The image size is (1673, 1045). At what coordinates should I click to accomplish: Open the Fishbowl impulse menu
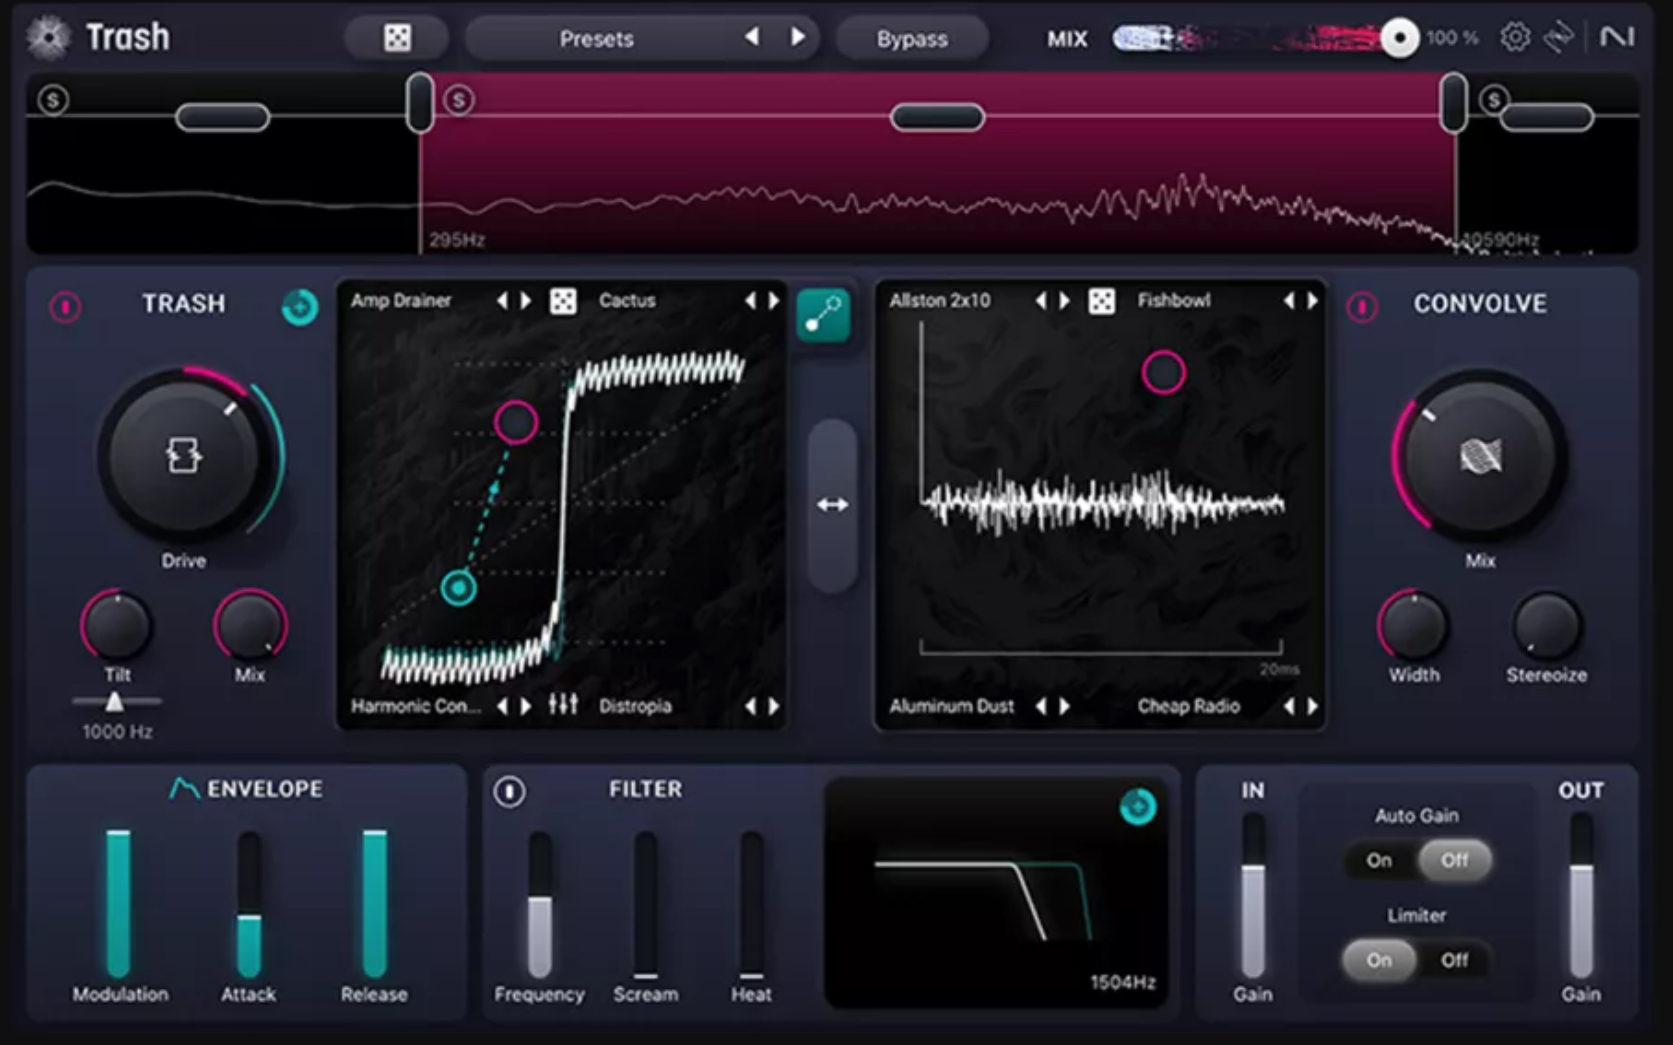pos(1174,301)
